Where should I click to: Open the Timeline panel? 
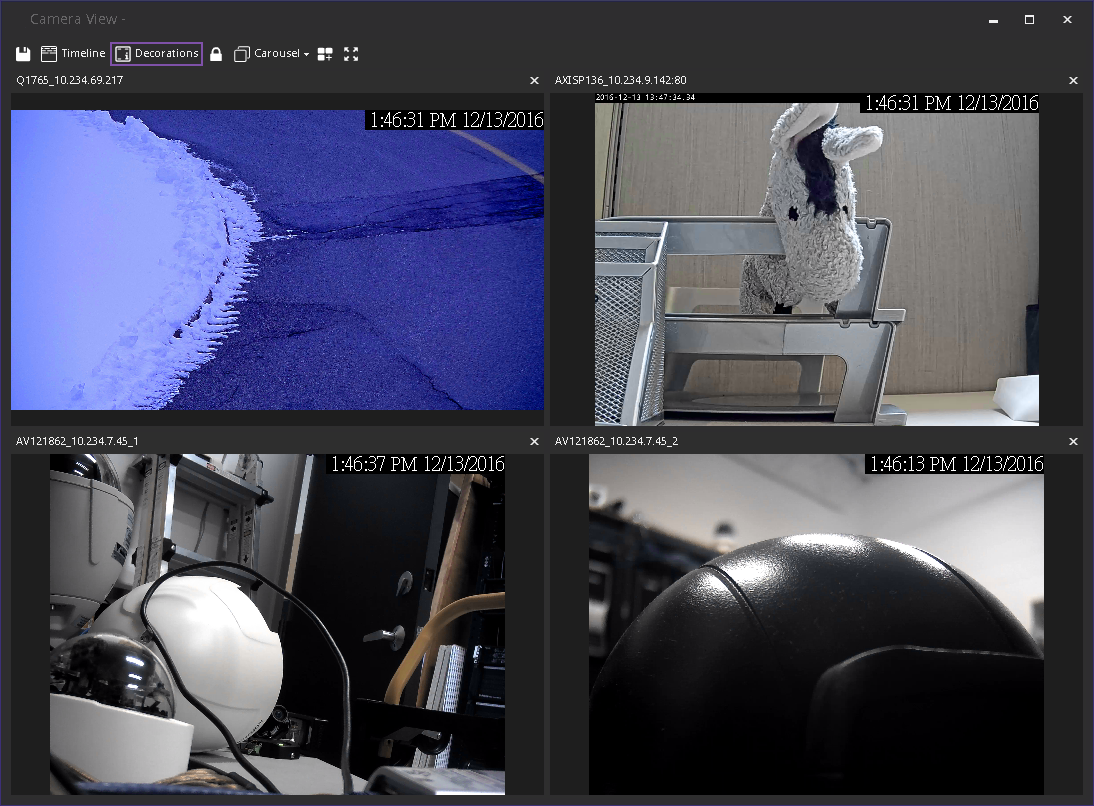(x=73, y=53)
